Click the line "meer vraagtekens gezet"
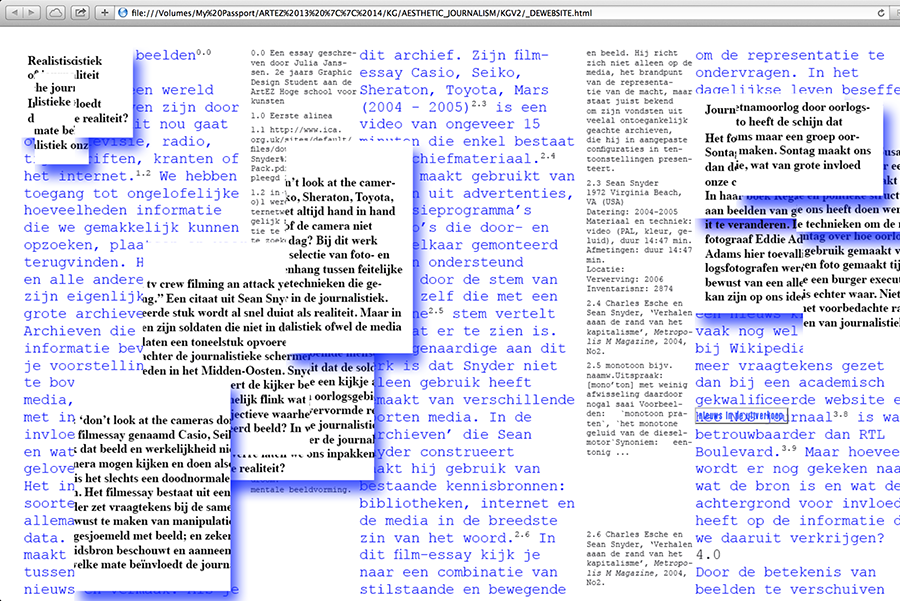This screenshot has width=900, height=601. 790,366
